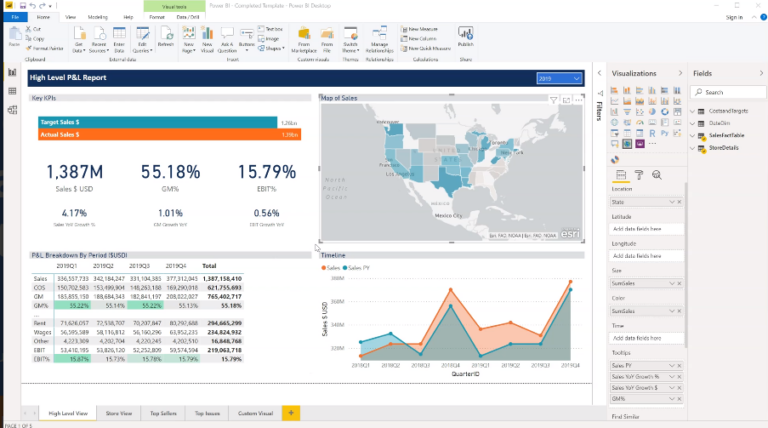Remove the State field from Location

[x=680, y=202]
